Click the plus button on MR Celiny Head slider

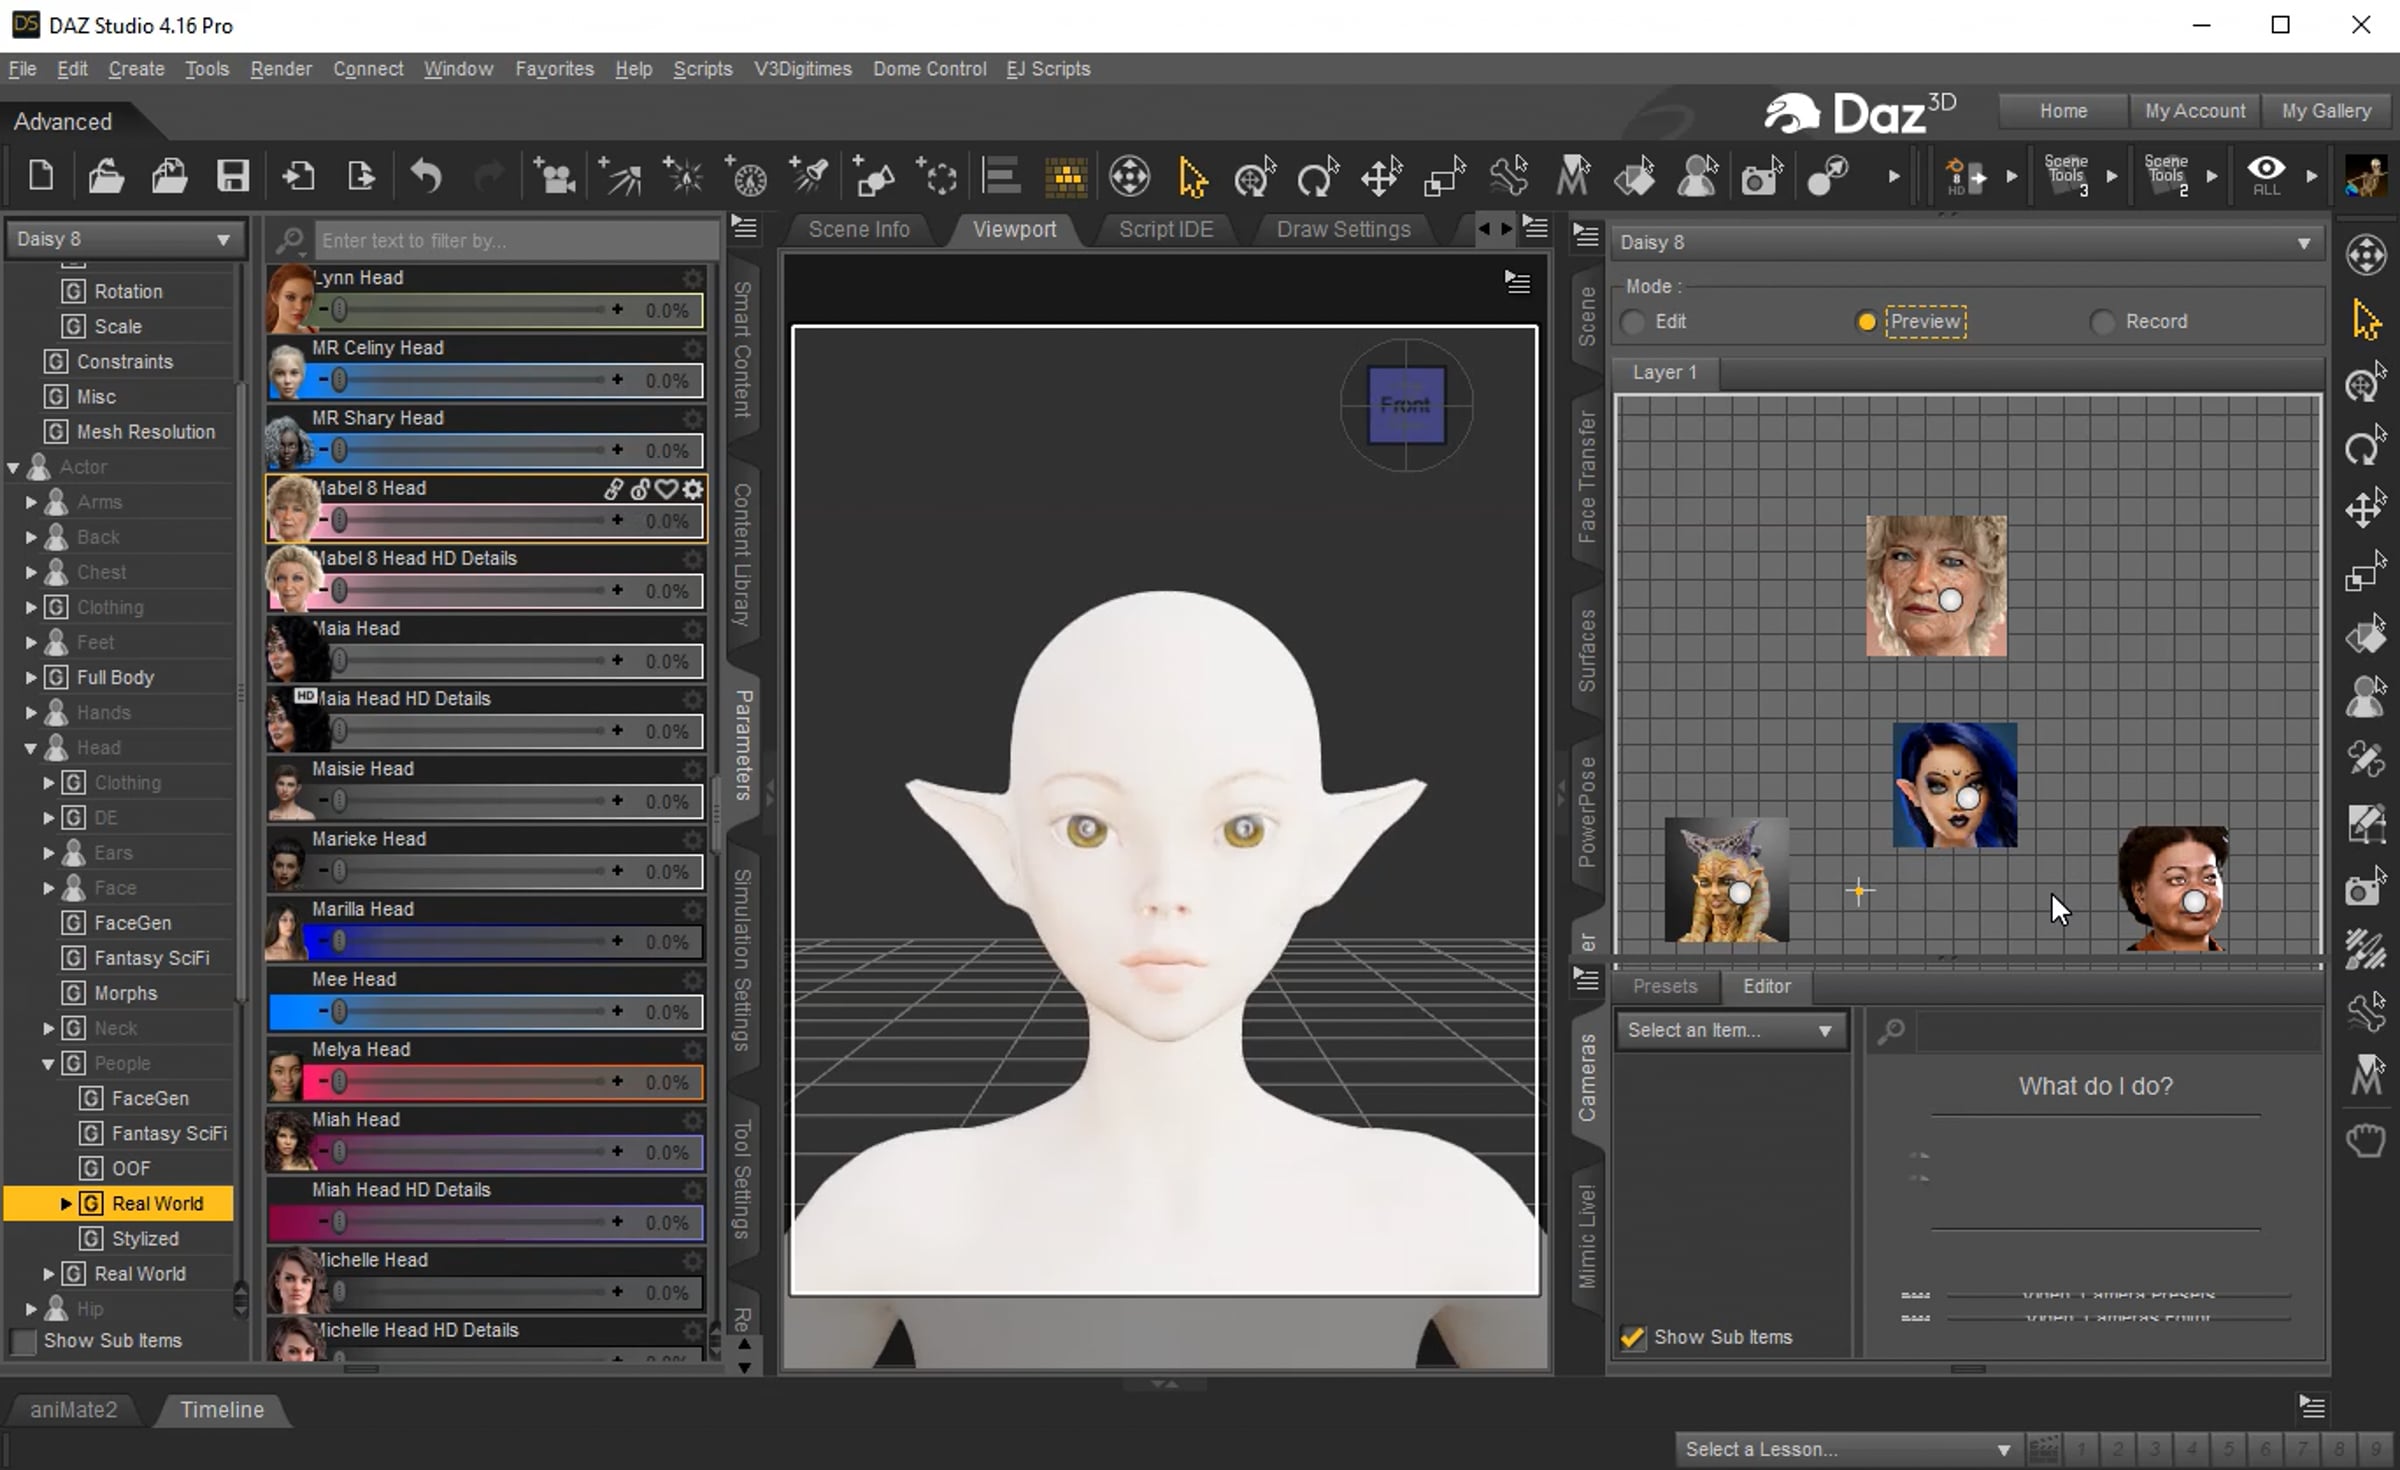(617, 380)
